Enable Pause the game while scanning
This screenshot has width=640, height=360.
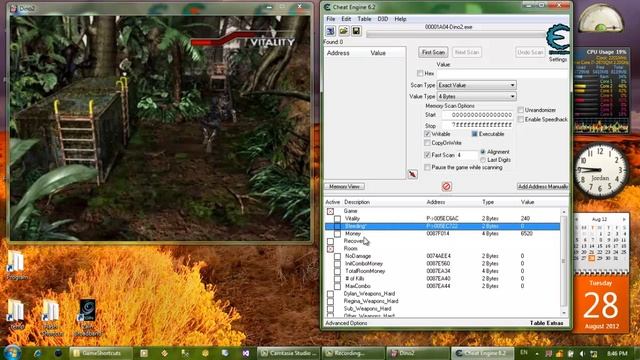tap(427, 167)
